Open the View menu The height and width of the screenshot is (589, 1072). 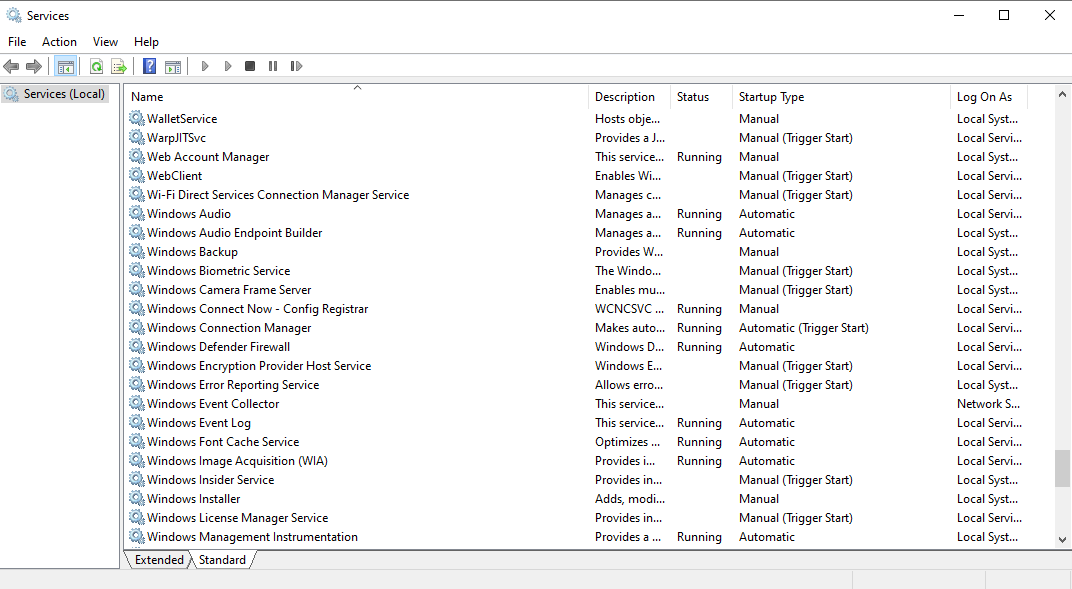click(x=105, y=42)
